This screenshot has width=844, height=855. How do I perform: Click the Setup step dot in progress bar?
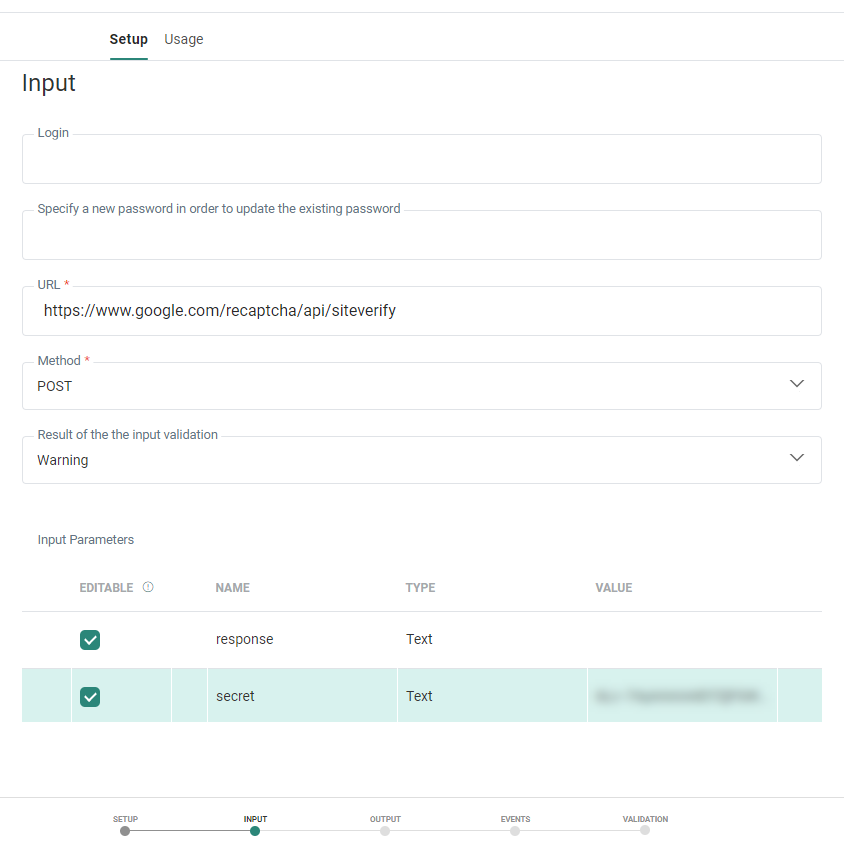pyautogui.click(x=125, y=830)
